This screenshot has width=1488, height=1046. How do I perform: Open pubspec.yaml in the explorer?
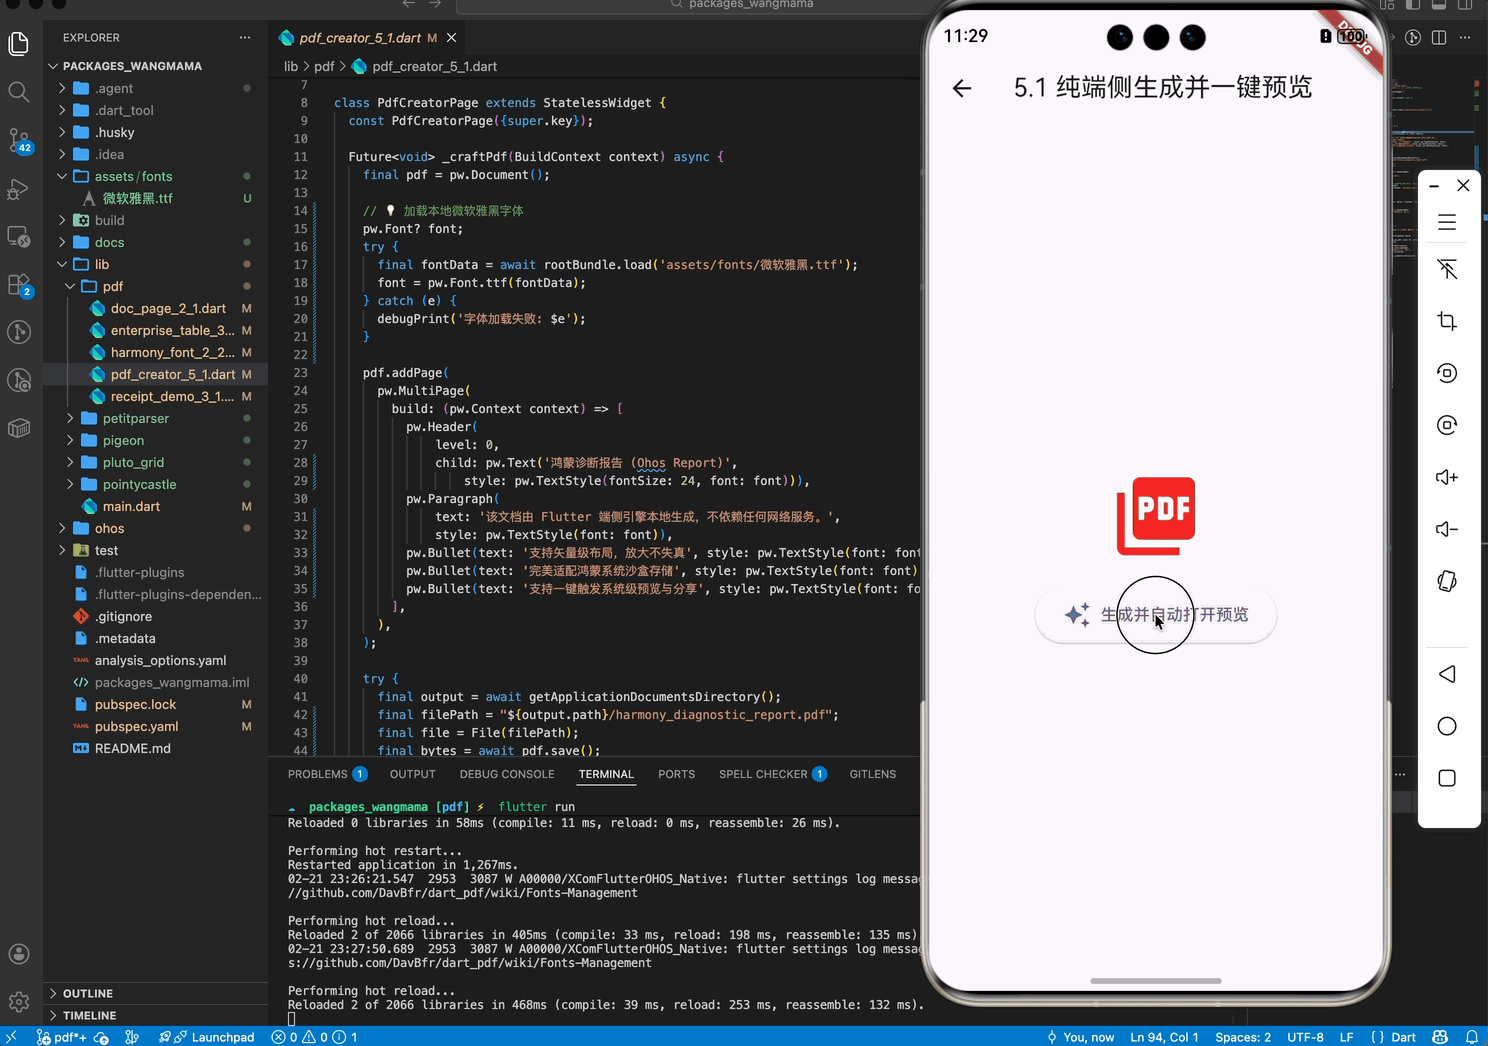click(136, 726)
